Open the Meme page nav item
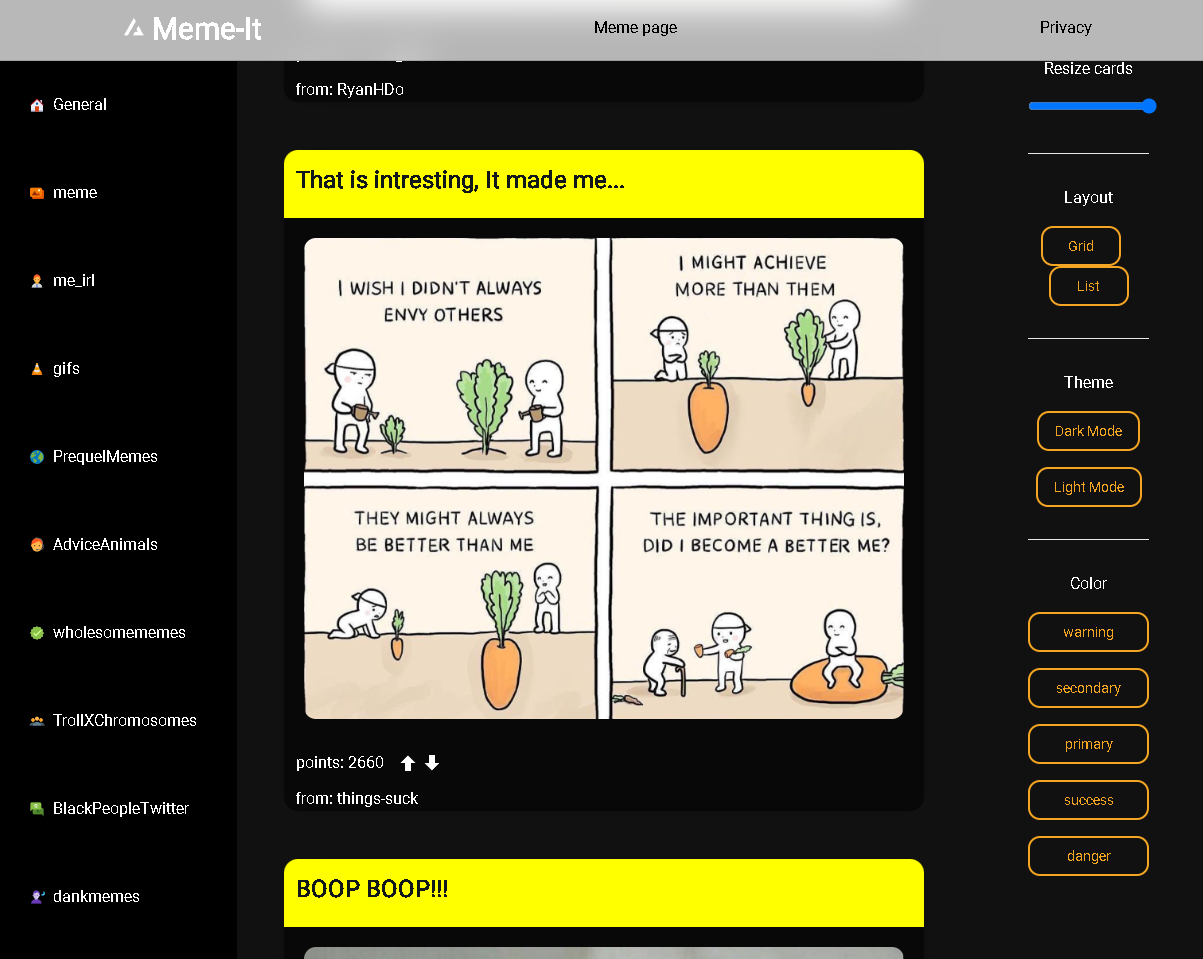 click(635, 28)
